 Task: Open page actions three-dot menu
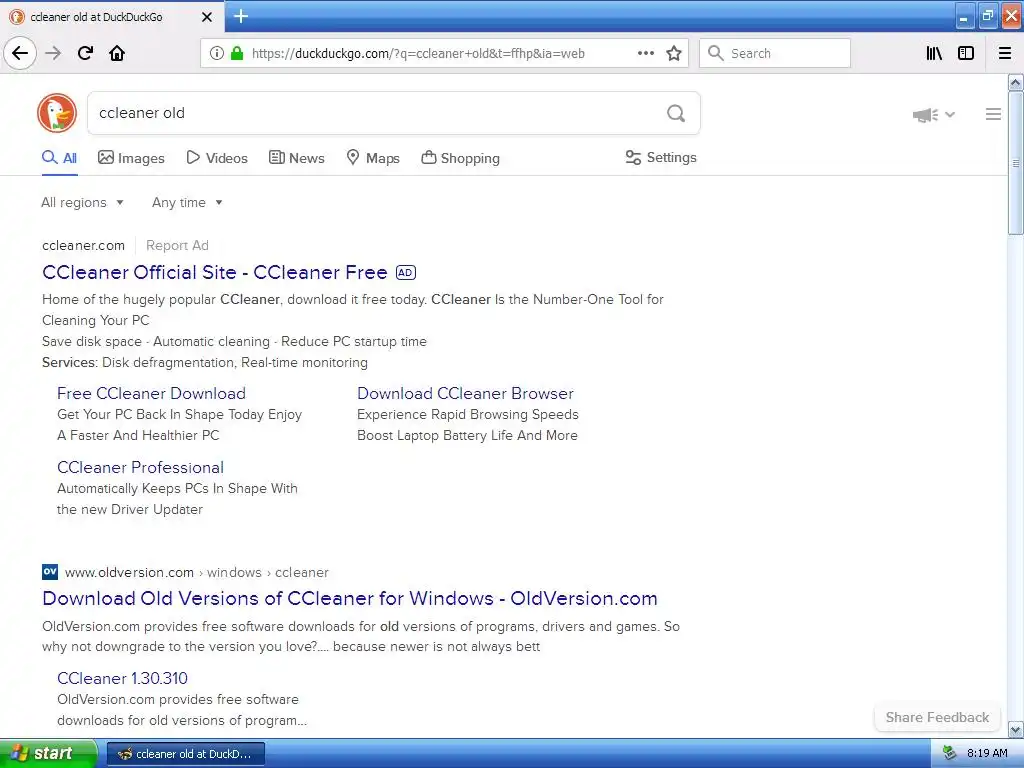click(x=645, y=53)
